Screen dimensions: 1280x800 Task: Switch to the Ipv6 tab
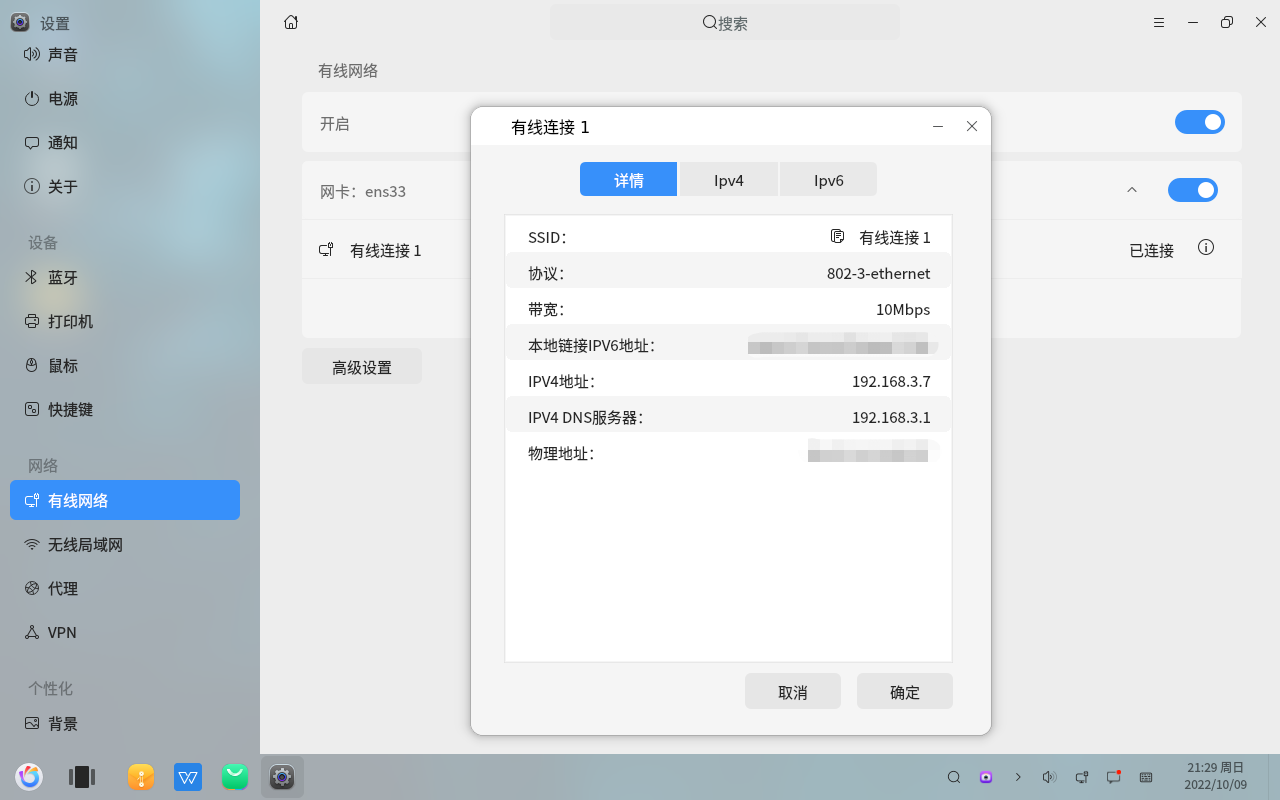829,180
